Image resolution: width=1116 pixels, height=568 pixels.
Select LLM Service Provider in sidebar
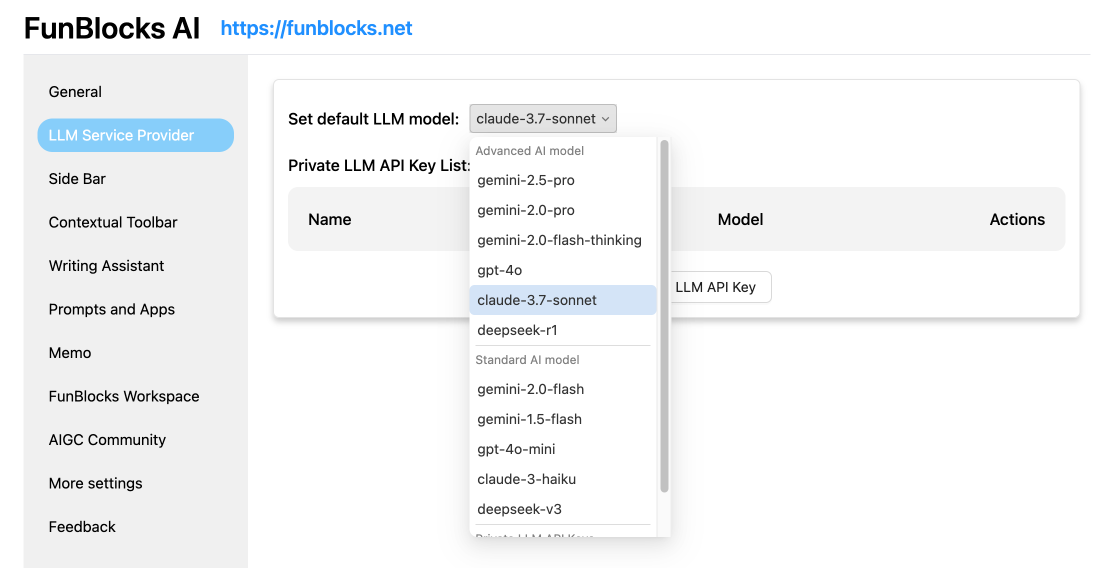tap(135, 135)
